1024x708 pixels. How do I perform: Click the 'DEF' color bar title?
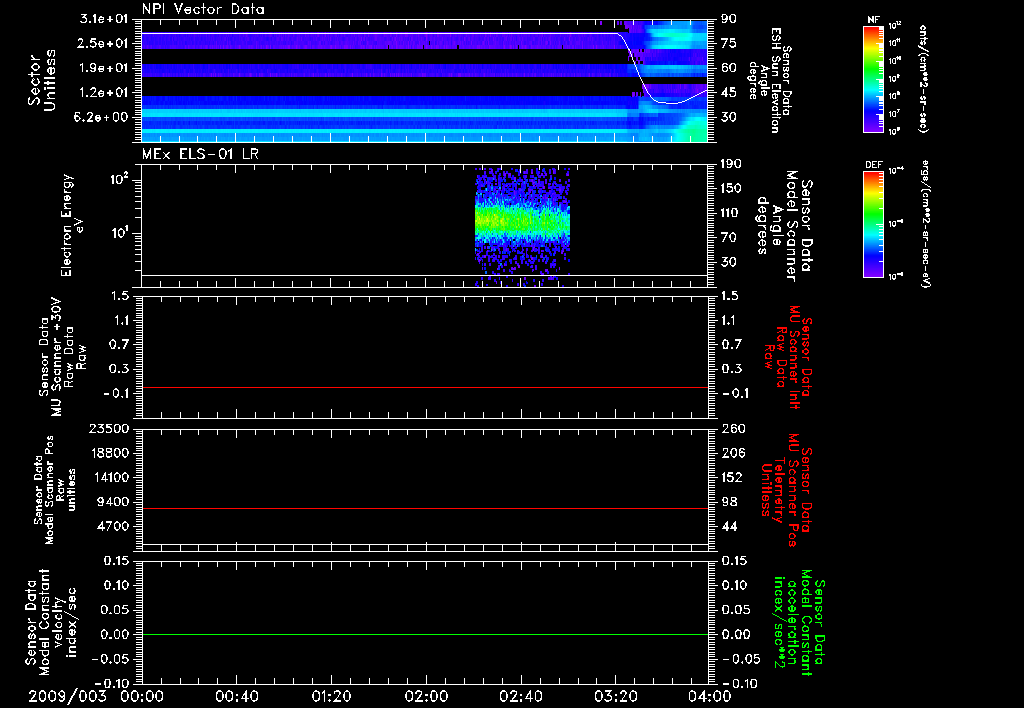coord(874,165)
